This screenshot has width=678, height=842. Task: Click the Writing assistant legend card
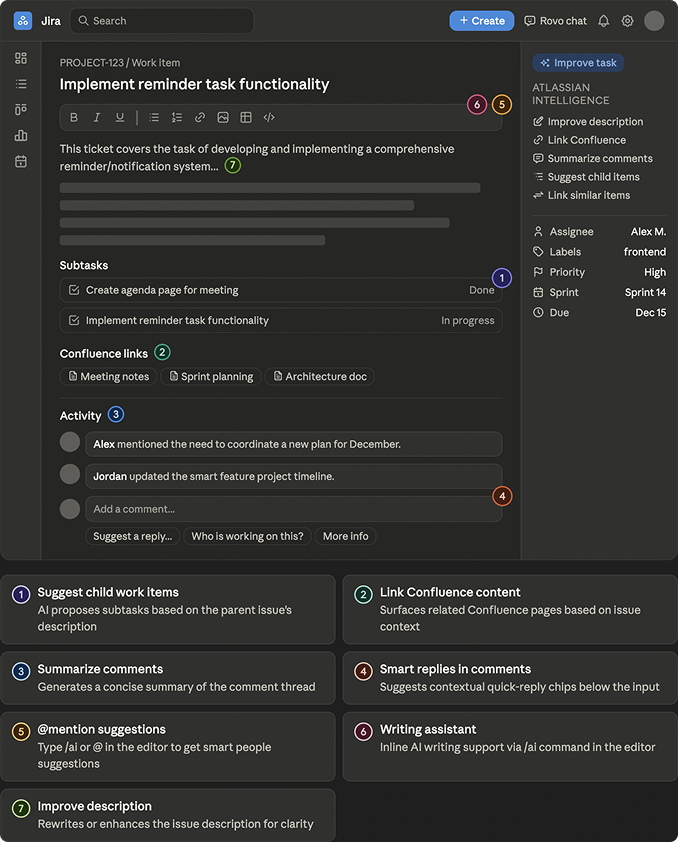coord(510,746)
